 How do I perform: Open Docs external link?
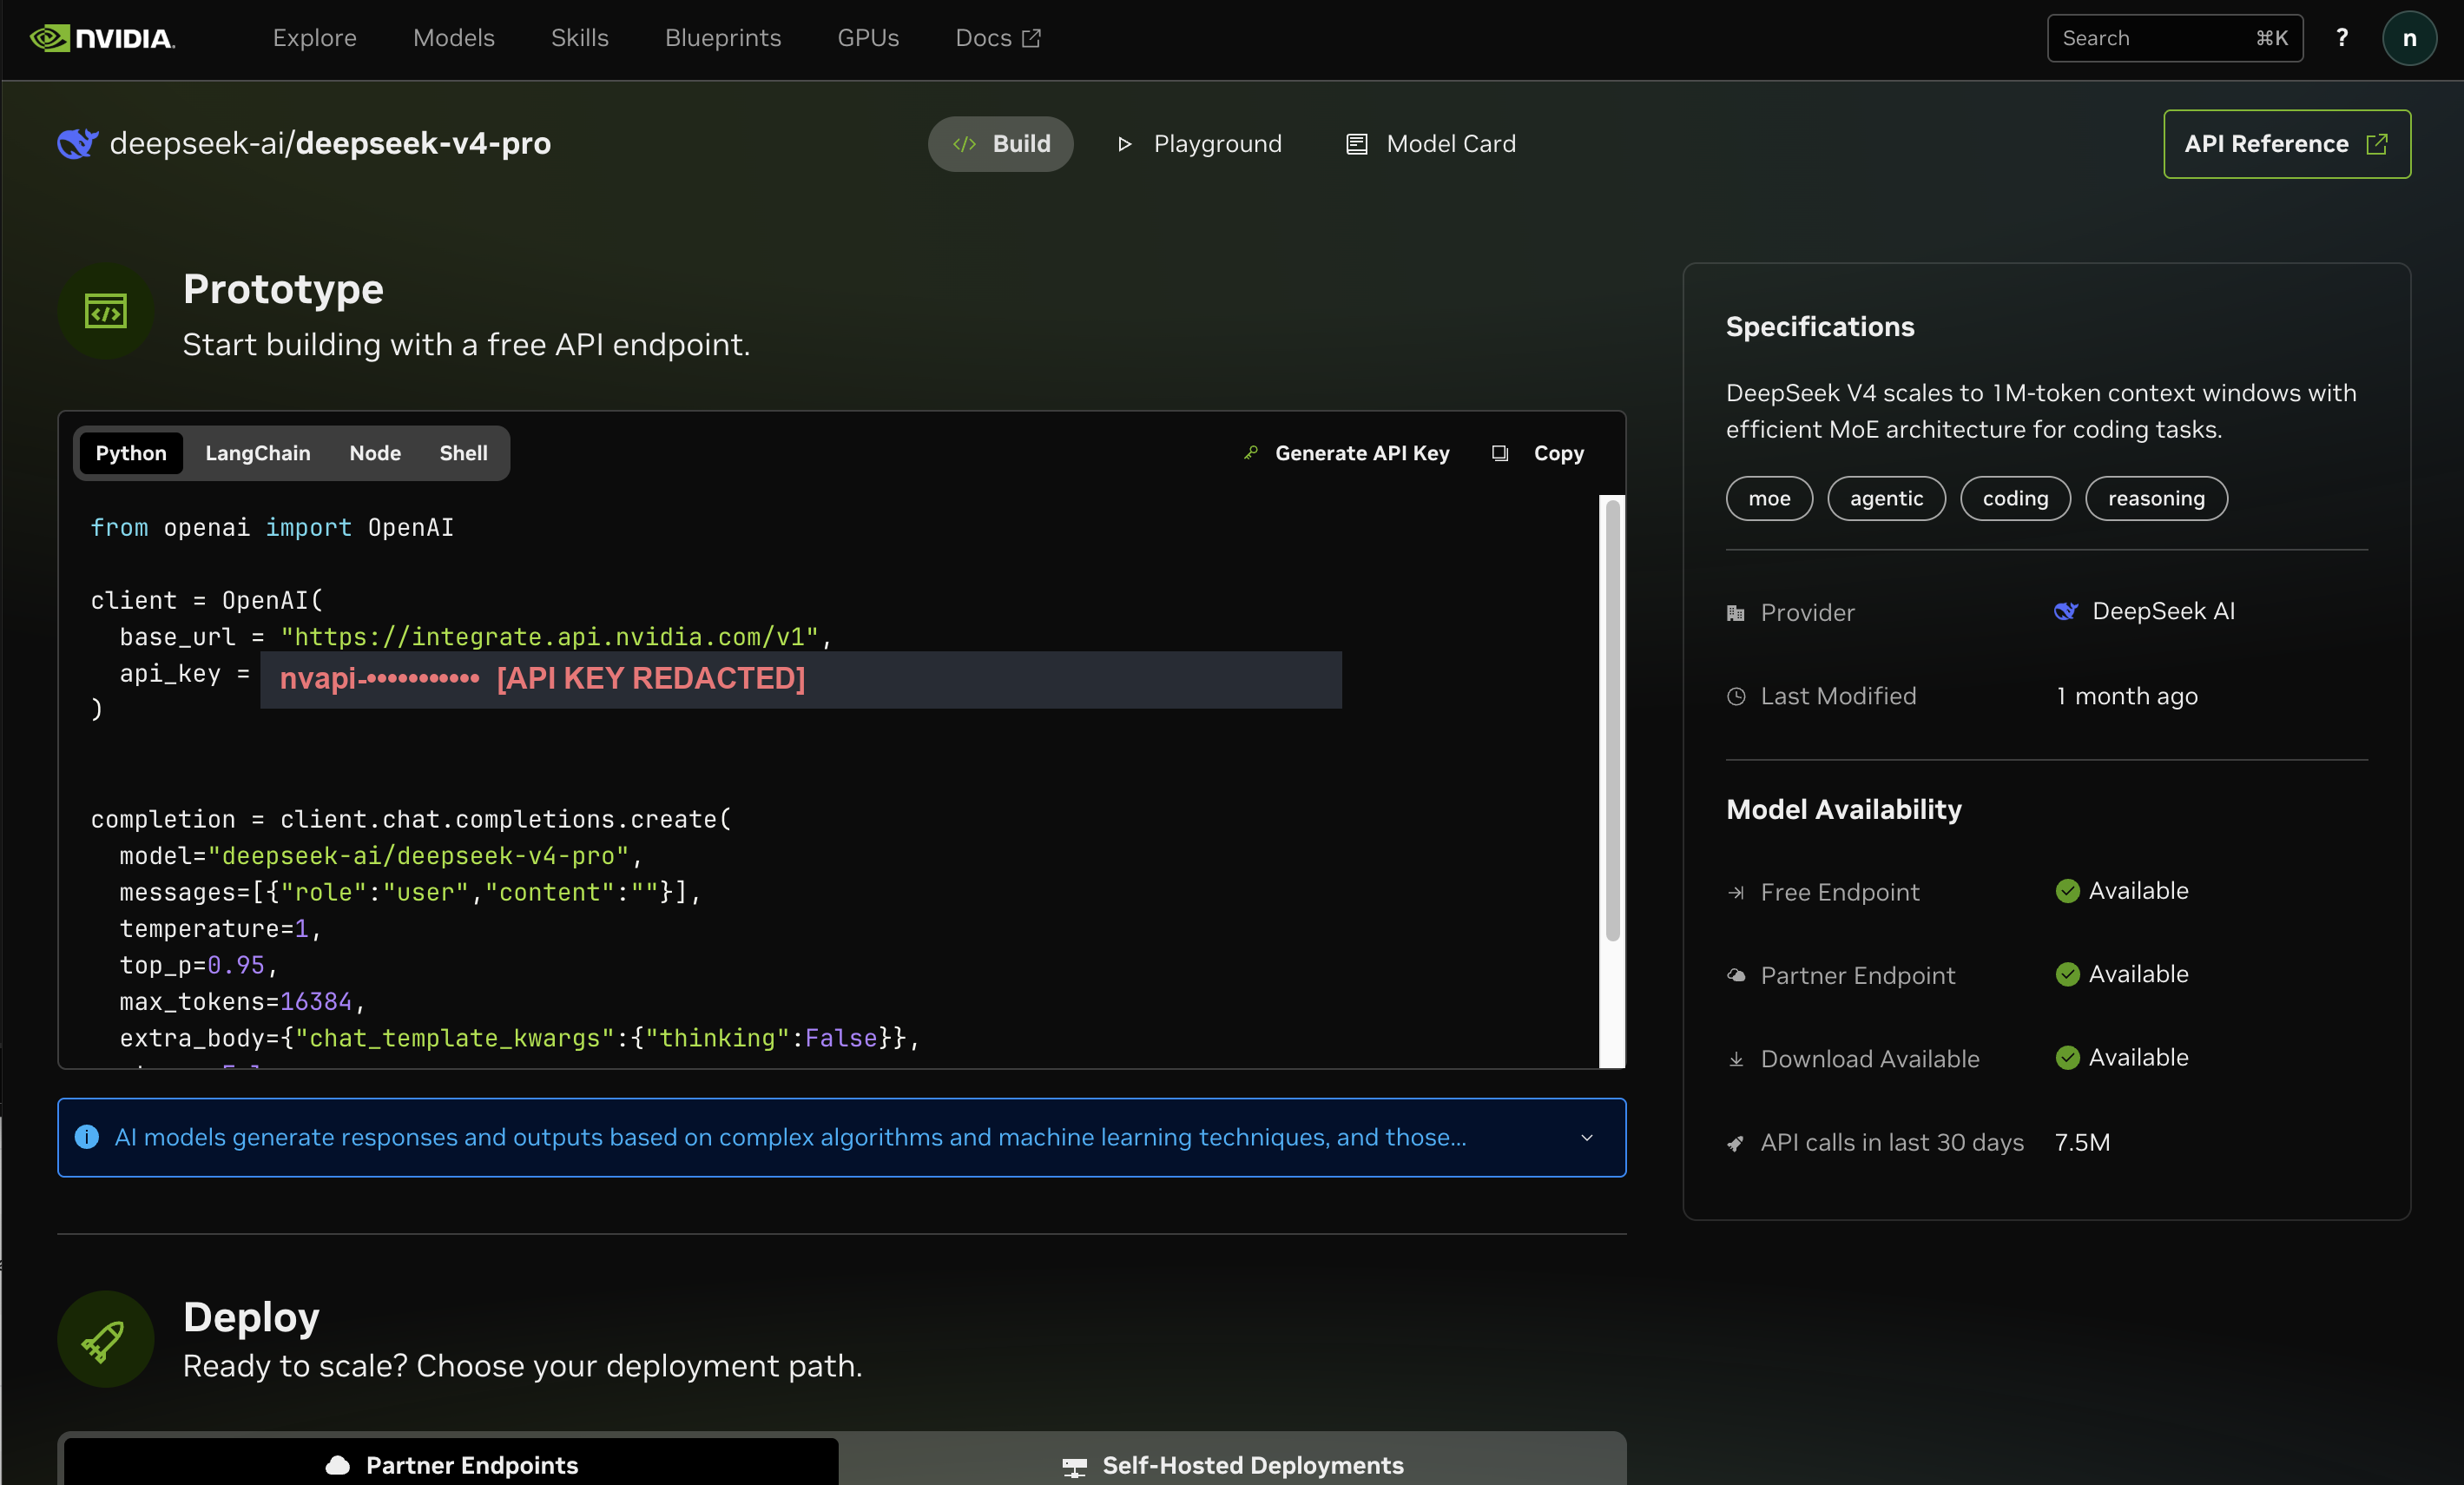click(998, 38)
